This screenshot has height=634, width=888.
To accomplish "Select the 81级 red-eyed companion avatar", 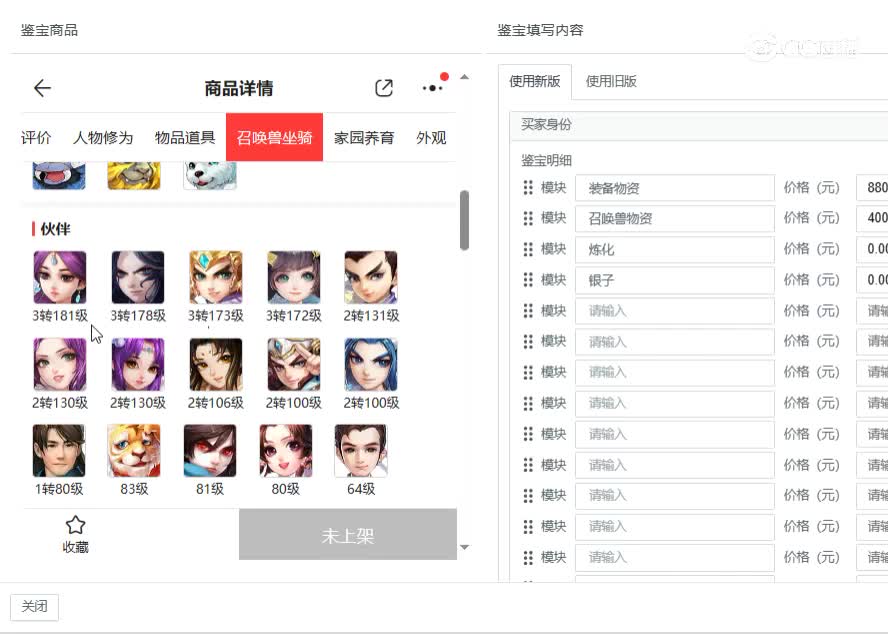I will (x=210, y=451).
